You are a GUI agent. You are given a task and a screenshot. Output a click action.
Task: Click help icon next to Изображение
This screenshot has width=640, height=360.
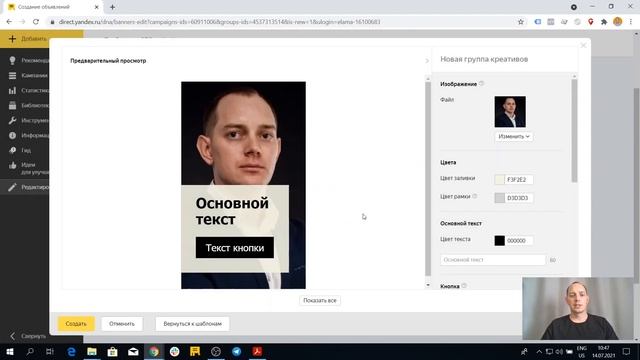(x=481, y=83)
